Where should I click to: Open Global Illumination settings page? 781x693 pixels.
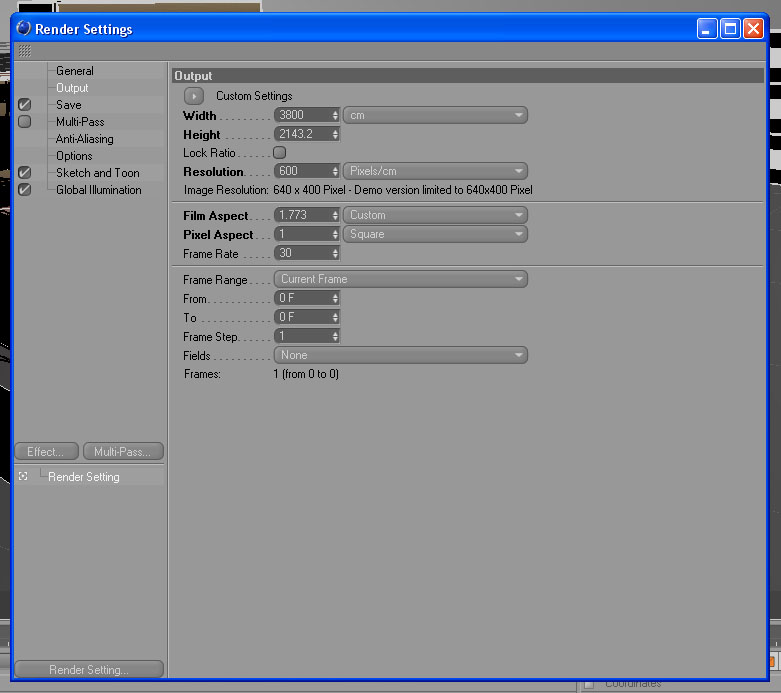99,189
